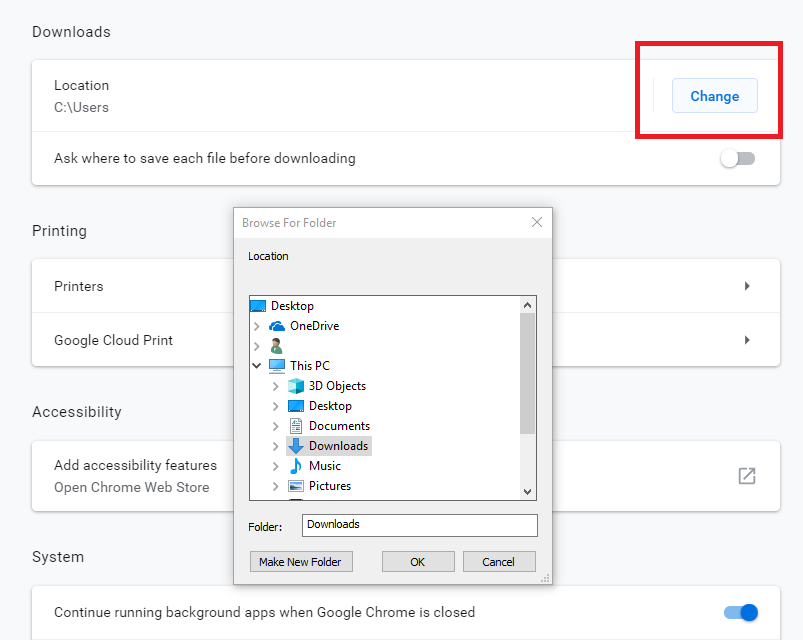Click the Folder name text field
The image size is (803, 640).
click(x=419, y=525)
